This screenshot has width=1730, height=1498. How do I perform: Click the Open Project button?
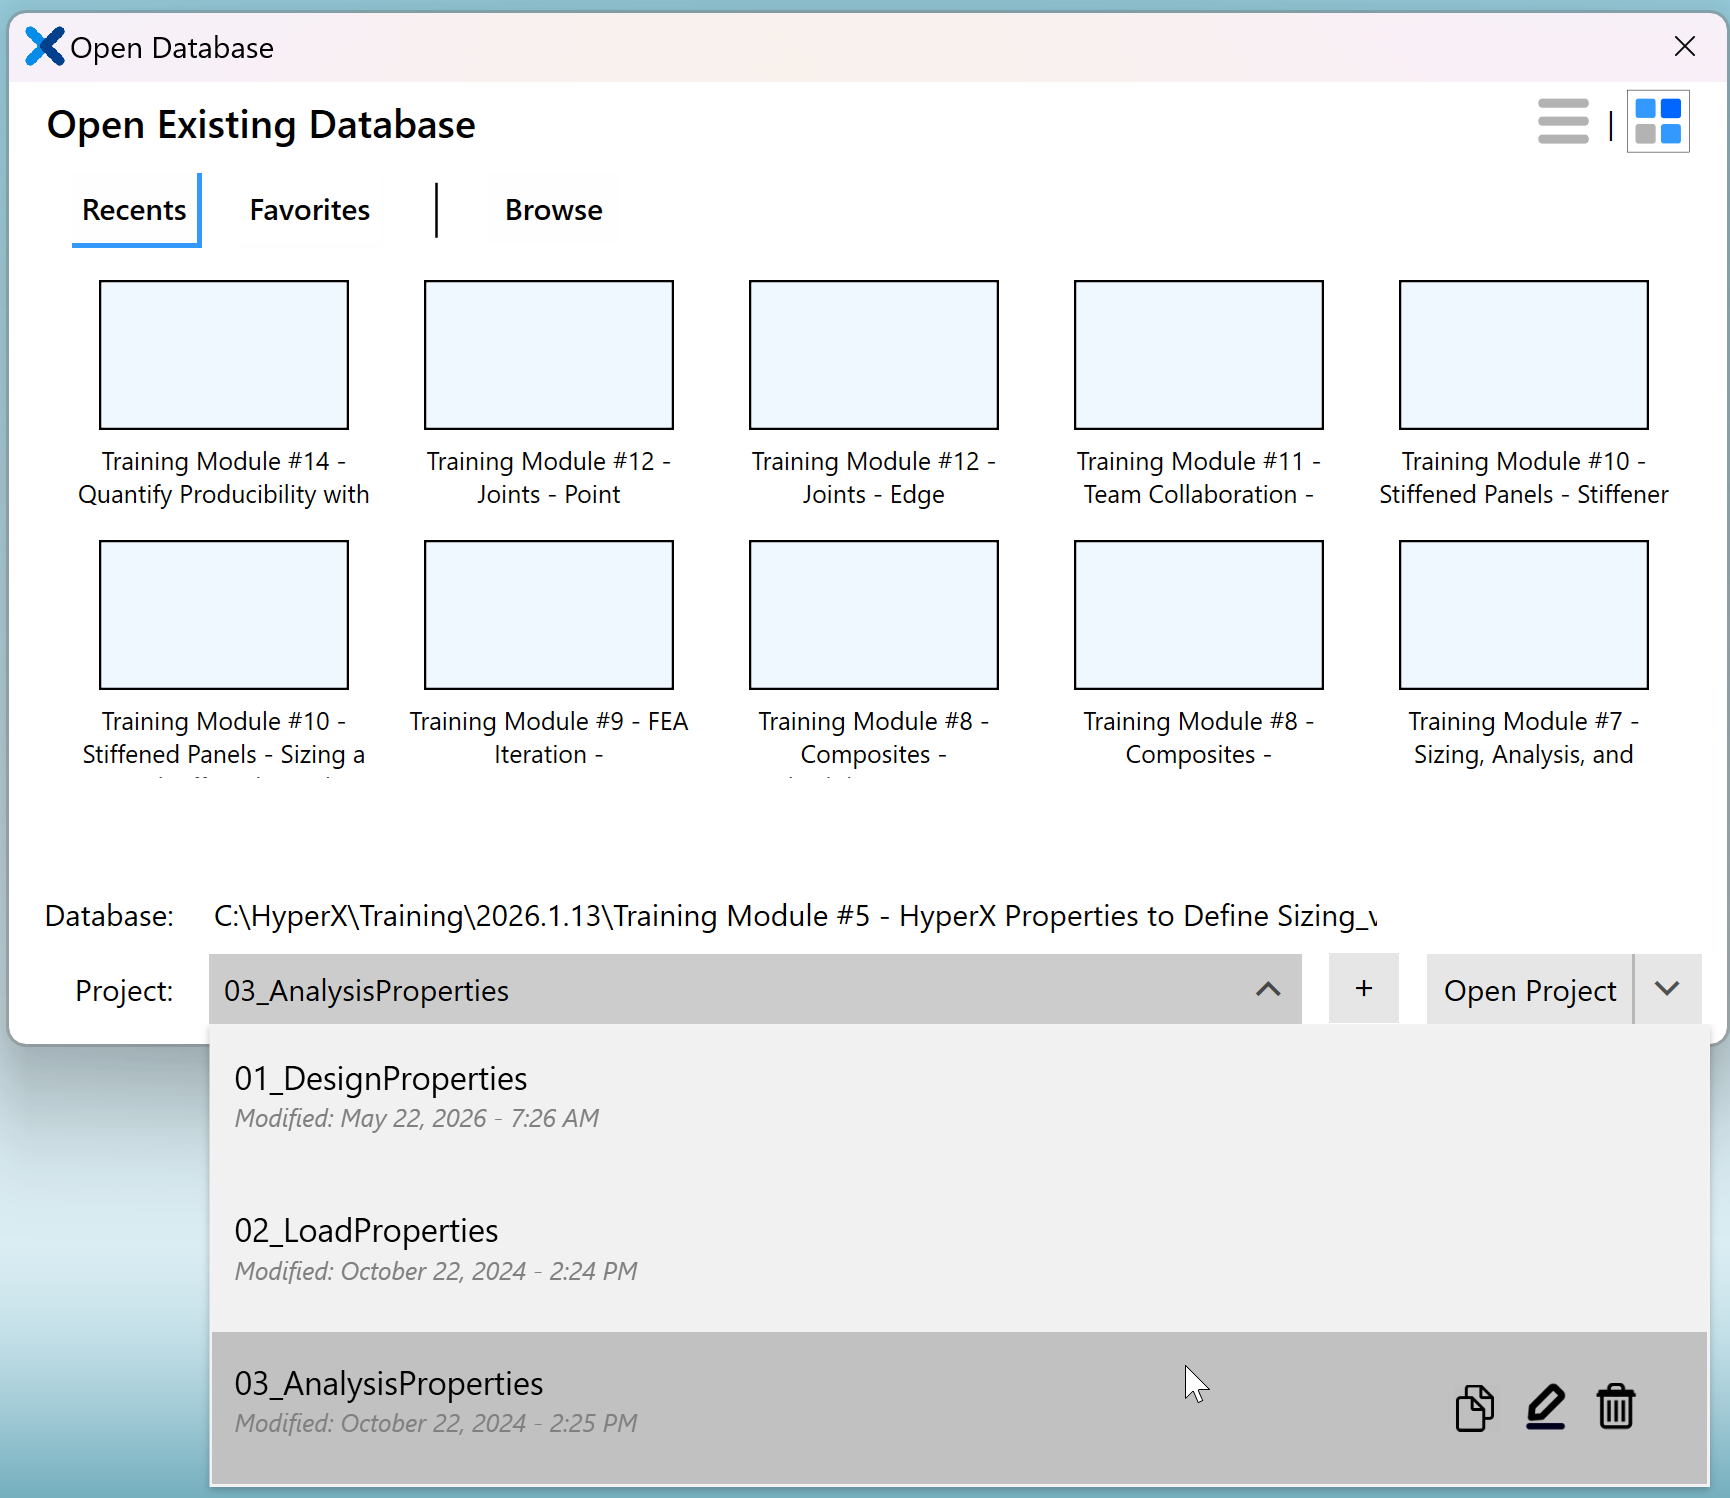[x=1530, y=989]
